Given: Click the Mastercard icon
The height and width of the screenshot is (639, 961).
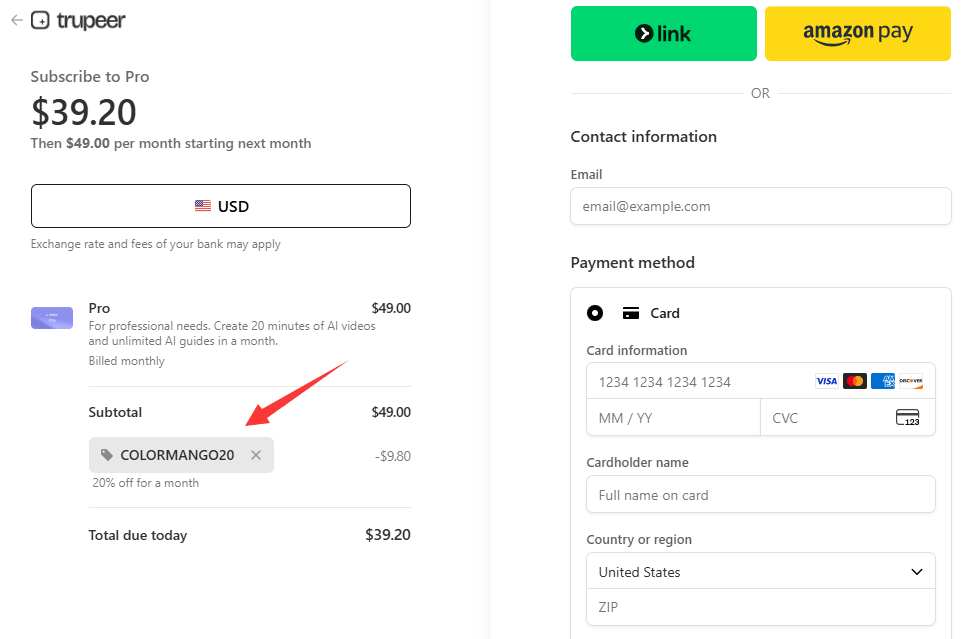Looking at the screenshot, I should (x=854, y=381).
